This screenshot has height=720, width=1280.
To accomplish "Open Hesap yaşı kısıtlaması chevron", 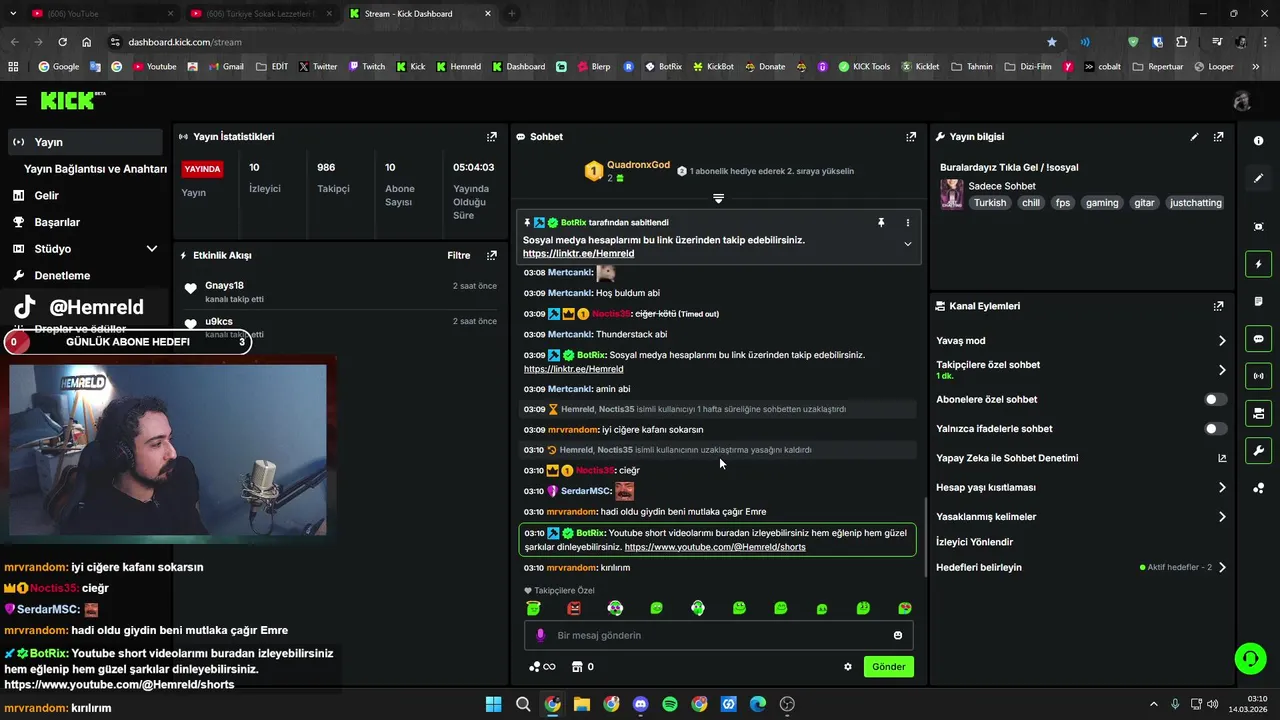I will (x=1222, y=488).
